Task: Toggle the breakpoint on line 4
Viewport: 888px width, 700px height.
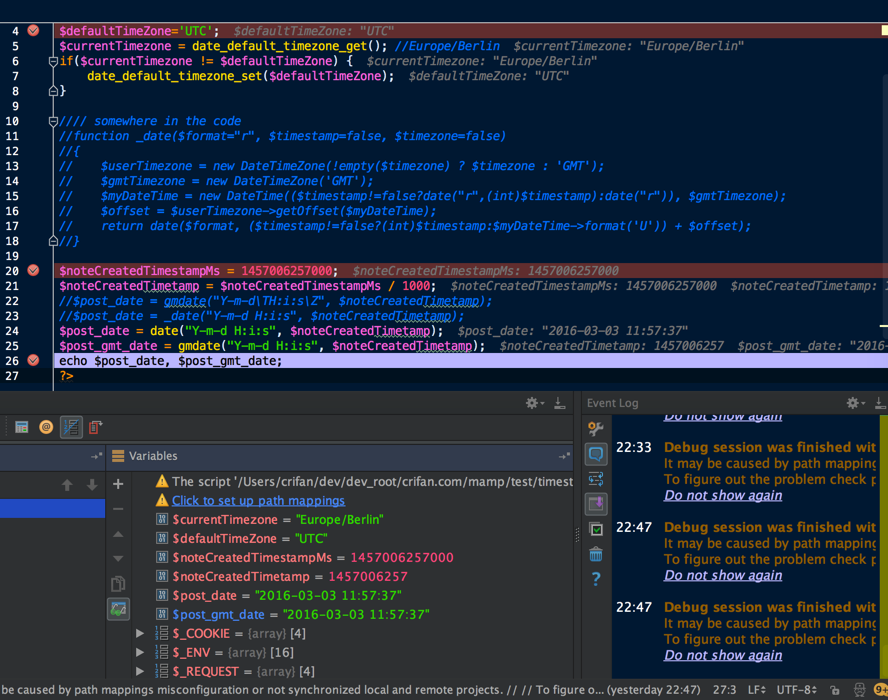Action: (33, 31)
